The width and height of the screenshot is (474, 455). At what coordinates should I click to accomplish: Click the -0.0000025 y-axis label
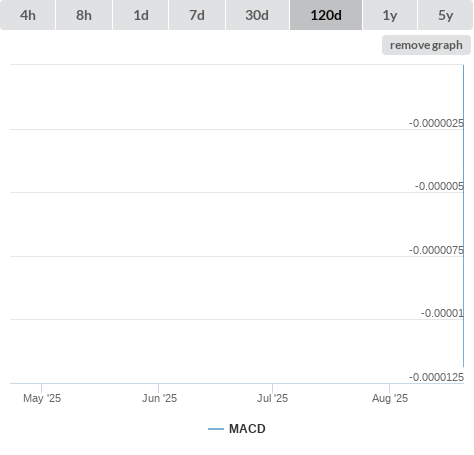click(x=436, y=123)
